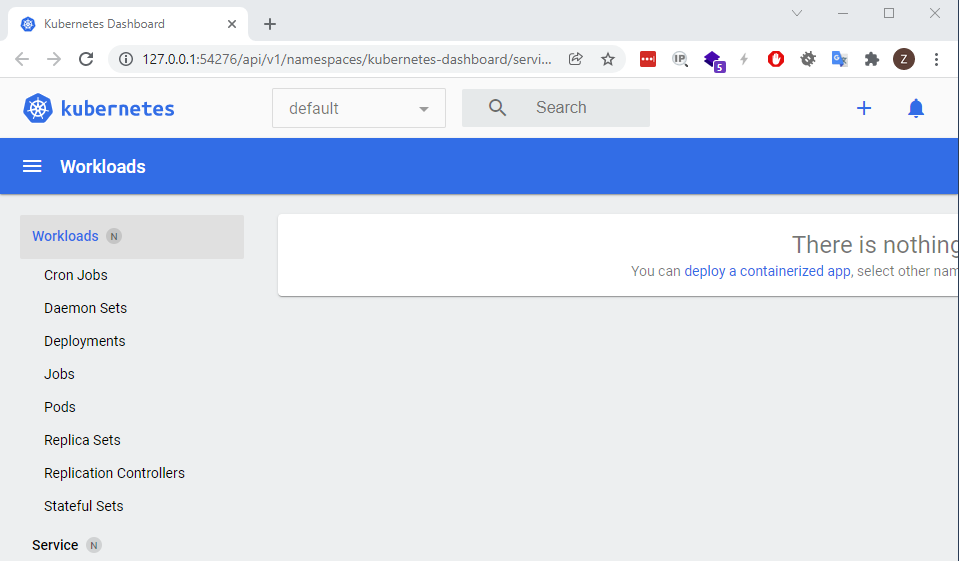Open the red ad blocker extension
Screen dimensions: 959x561
click(776, 59)
